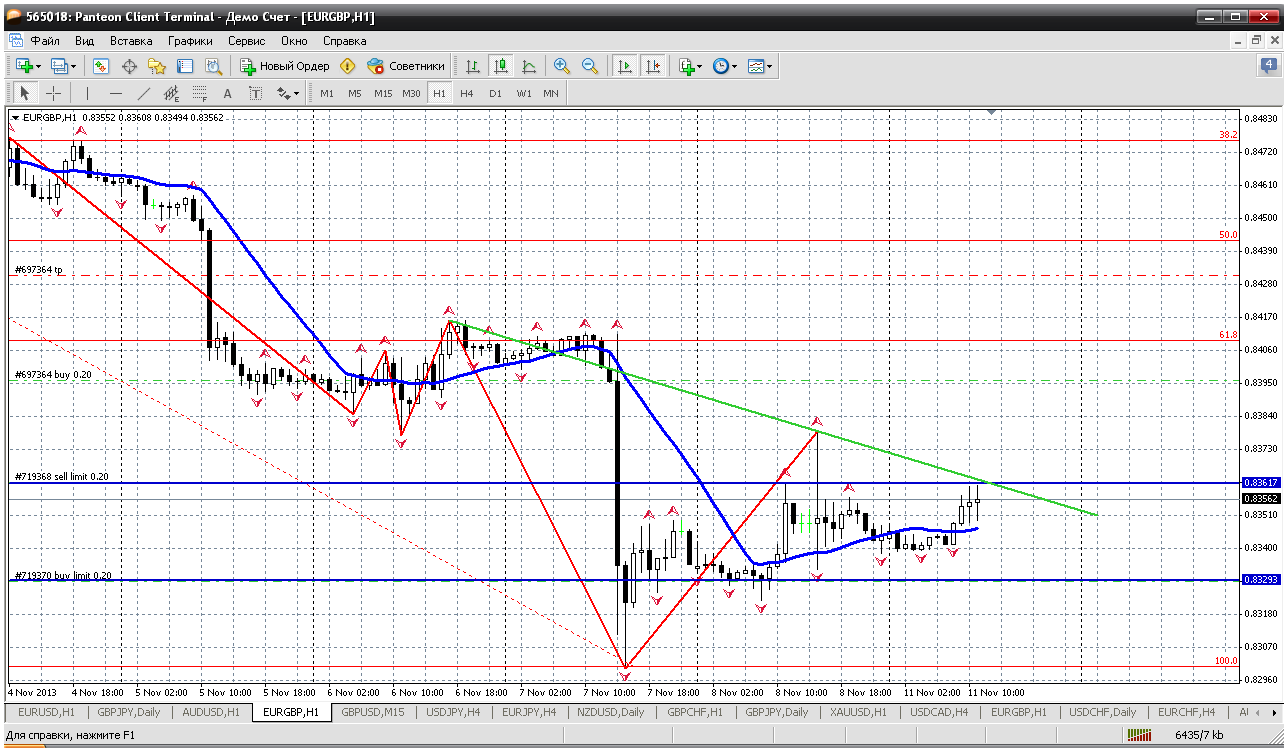This screenshot has width=1288, height=748.
Task: Switch to the NZDUSD,Daily chart tab
Action: 611,712
